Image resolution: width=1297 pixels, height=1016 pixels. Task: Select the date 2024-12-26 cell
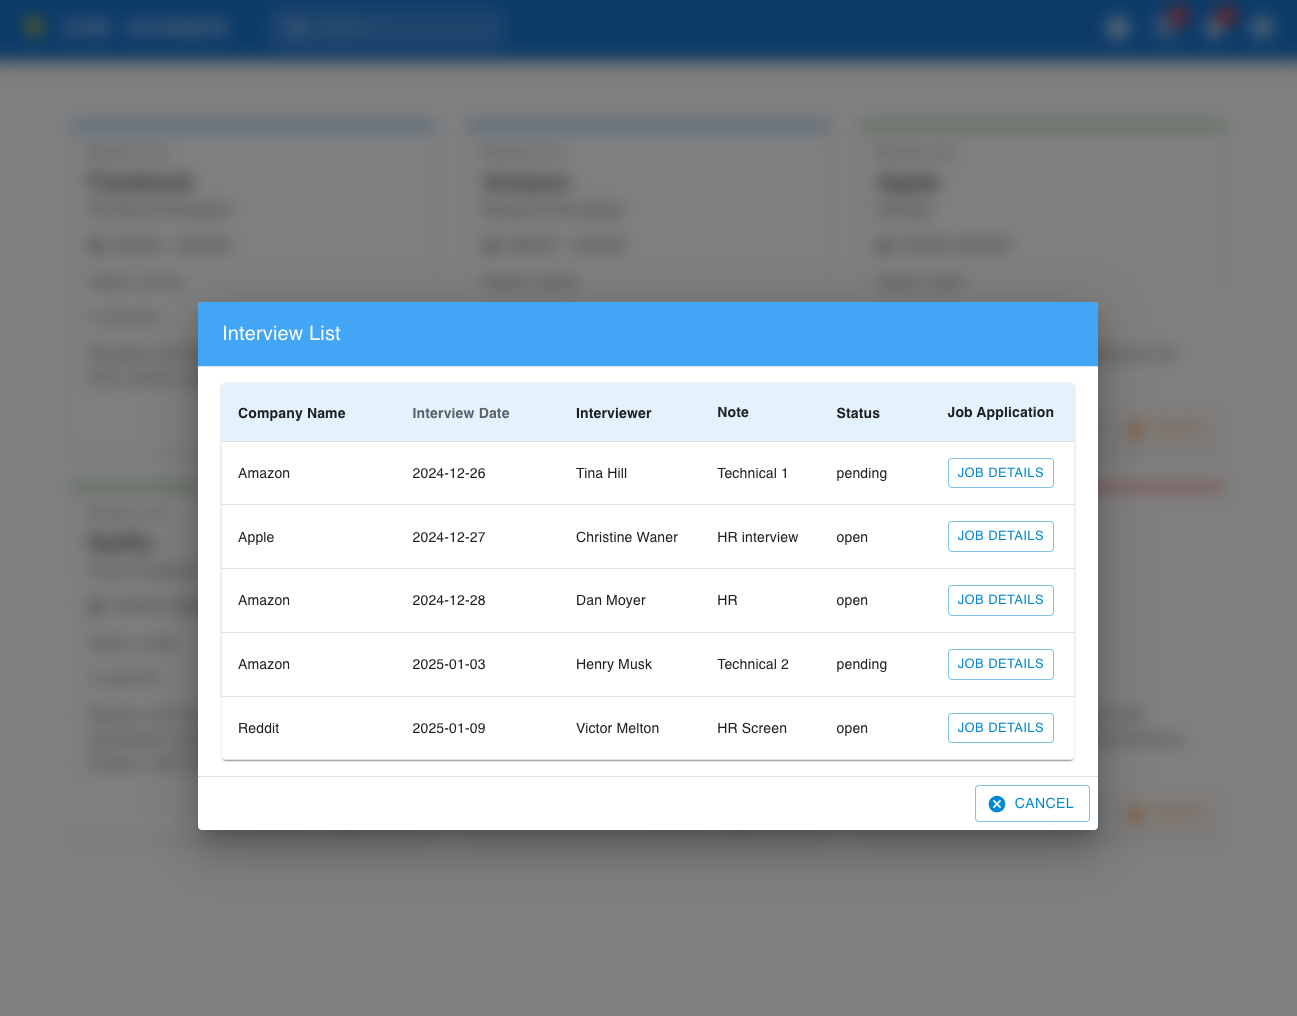pyautogui.click(x=449, y=473)
